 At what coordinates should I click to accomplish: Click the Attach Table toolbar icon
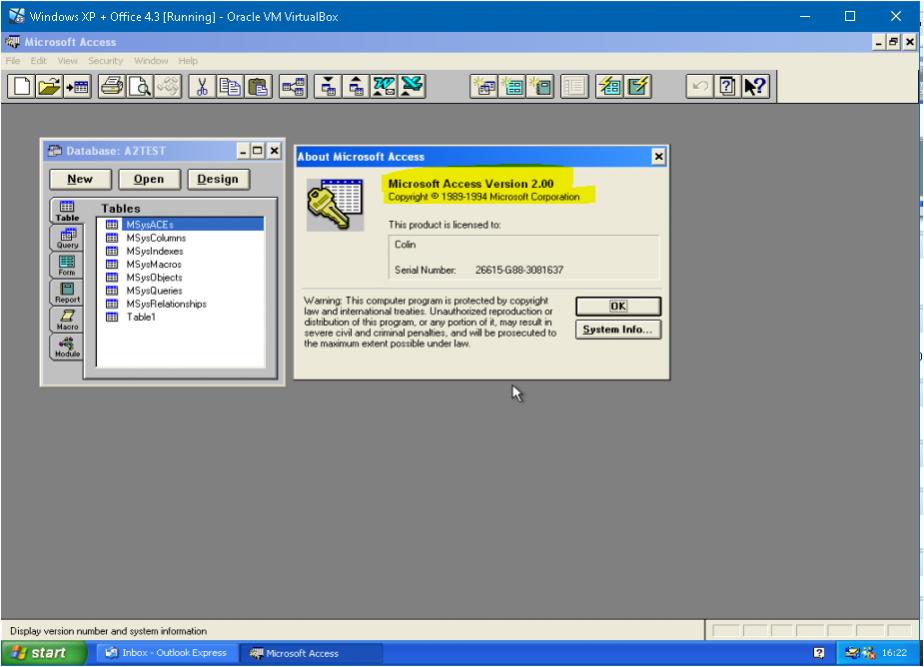[77, 87]
